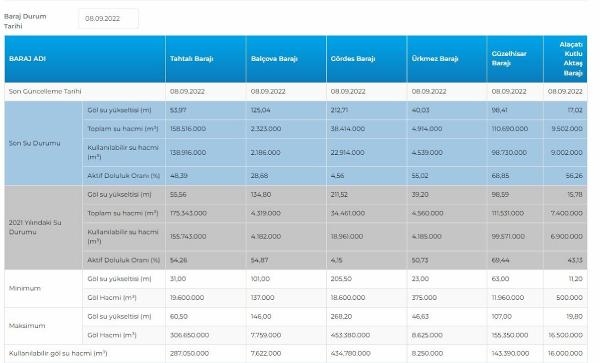The width and height of the screenshot is (600, 363).
Task: Open the Baraj Durum Tarihi date field
Action: tap(109, 18)
